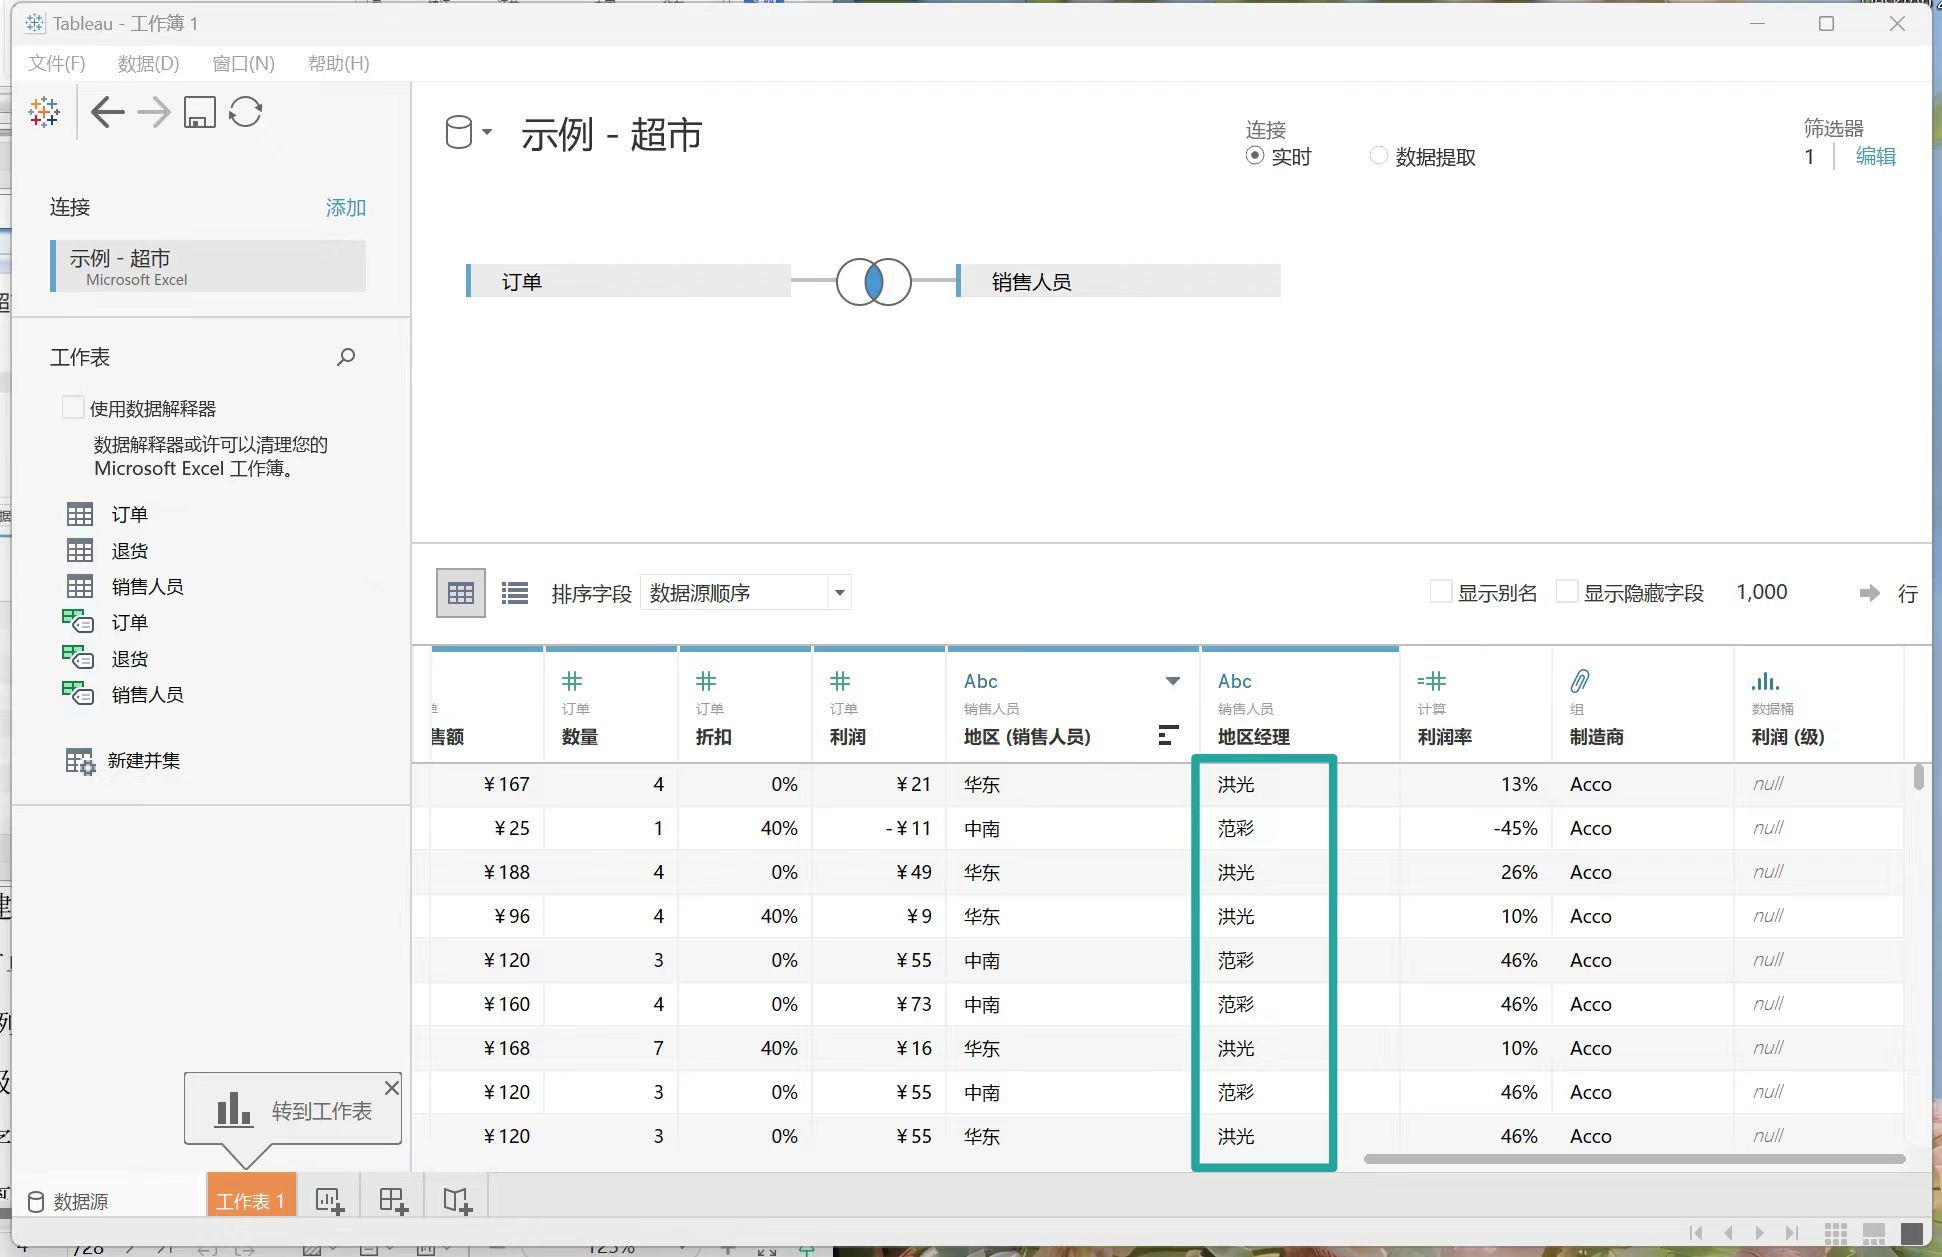Expand the data source cylinder dropdown arrow

487,132
